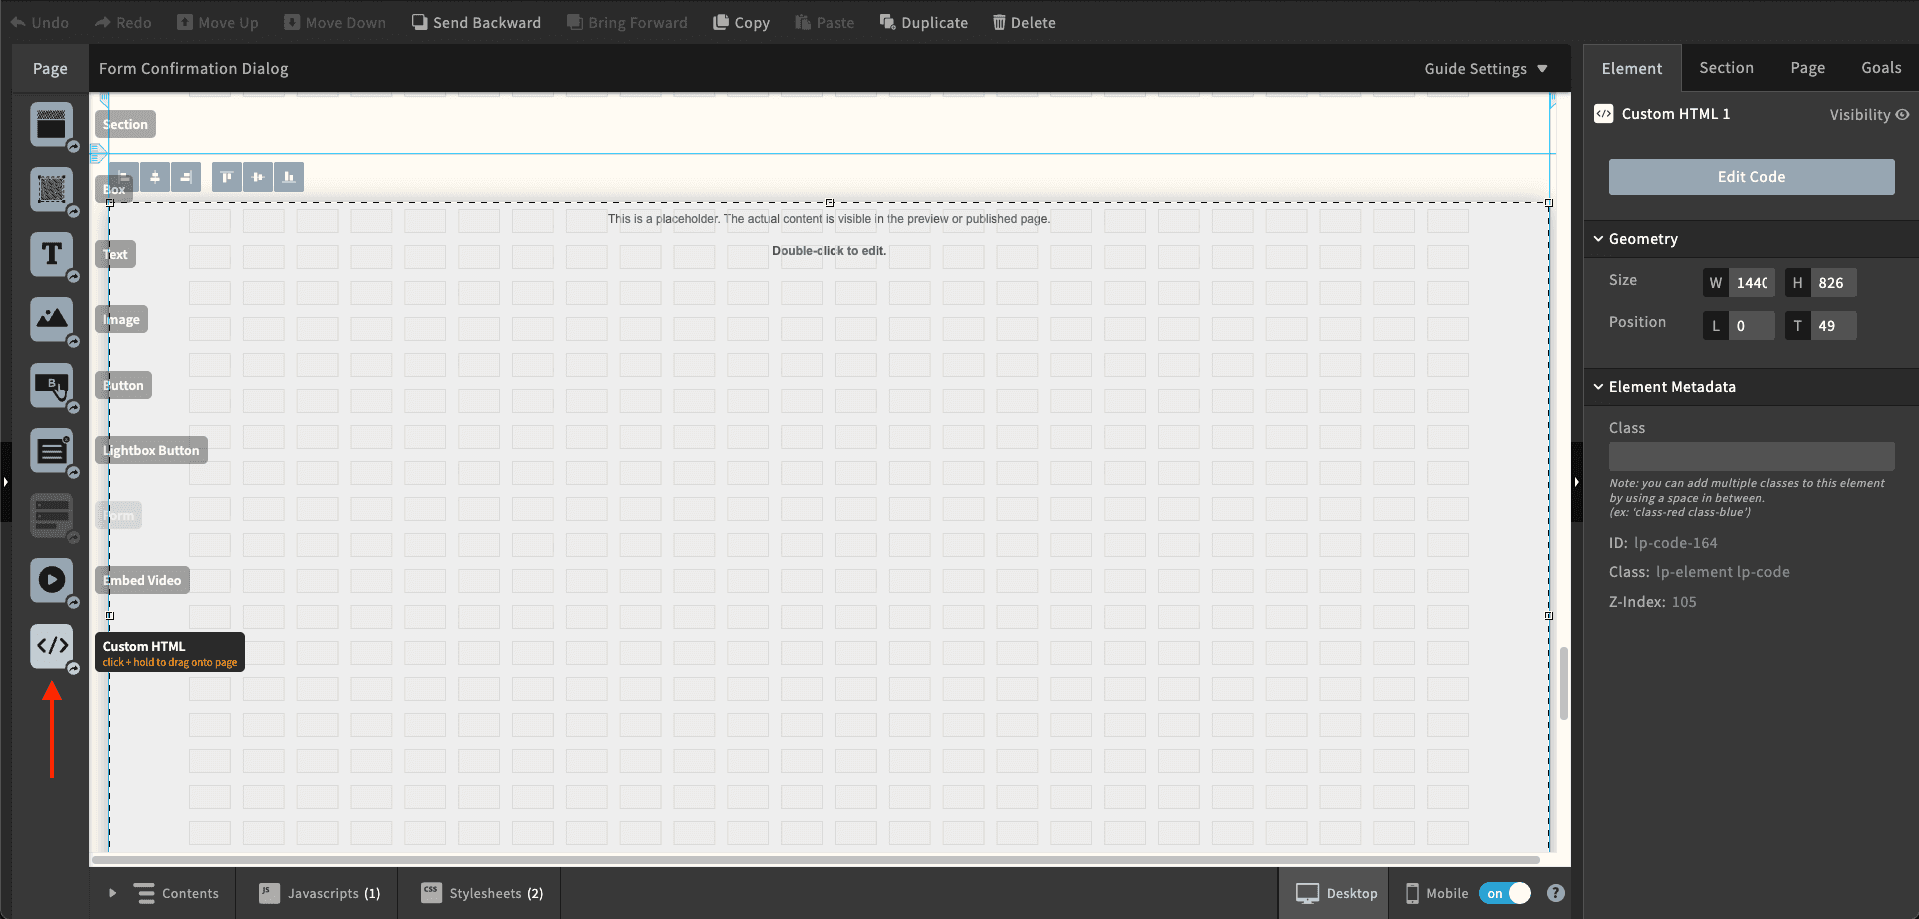Toggle the Mobile on switch

point(1506,893)
